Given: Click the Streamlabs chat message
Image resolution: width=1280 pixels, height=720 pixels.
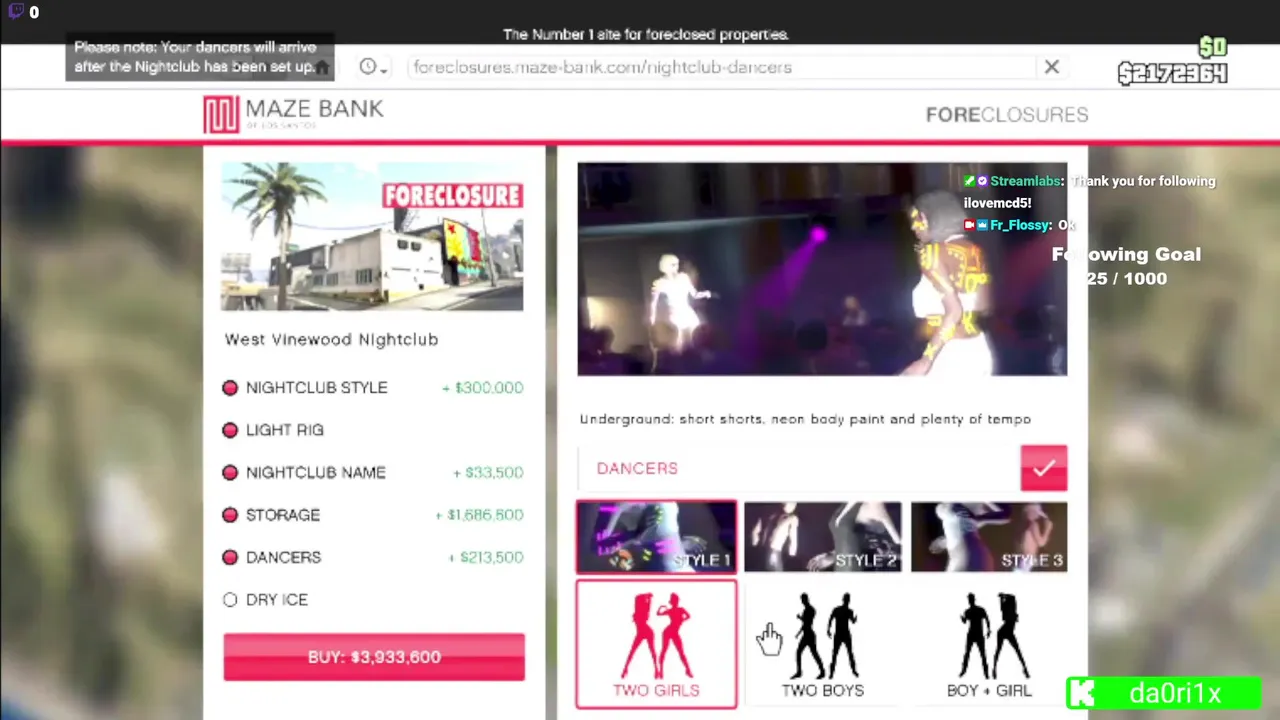Looking at the screenshot, I should (1089, 192).
